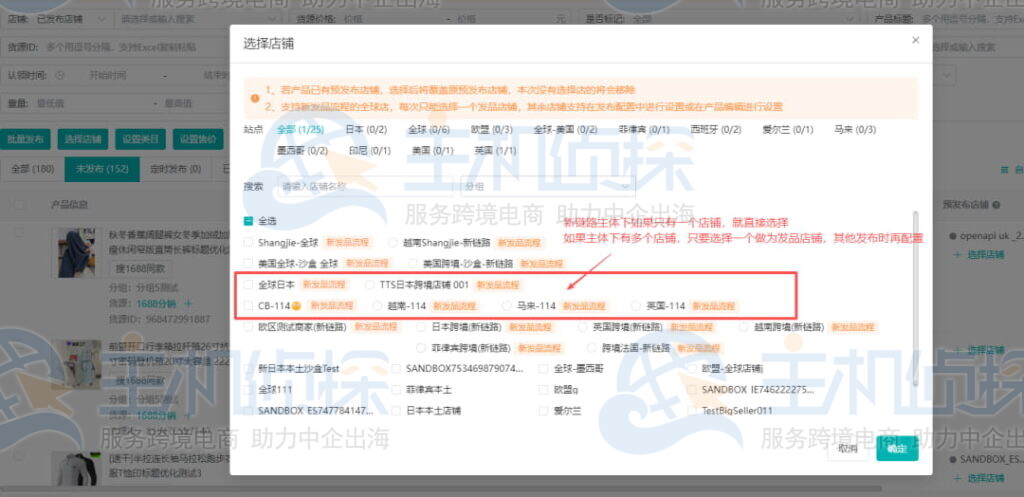
Task: Filter by 菲律宾 (0/1) site tab
Action: [x=644, y=129]
